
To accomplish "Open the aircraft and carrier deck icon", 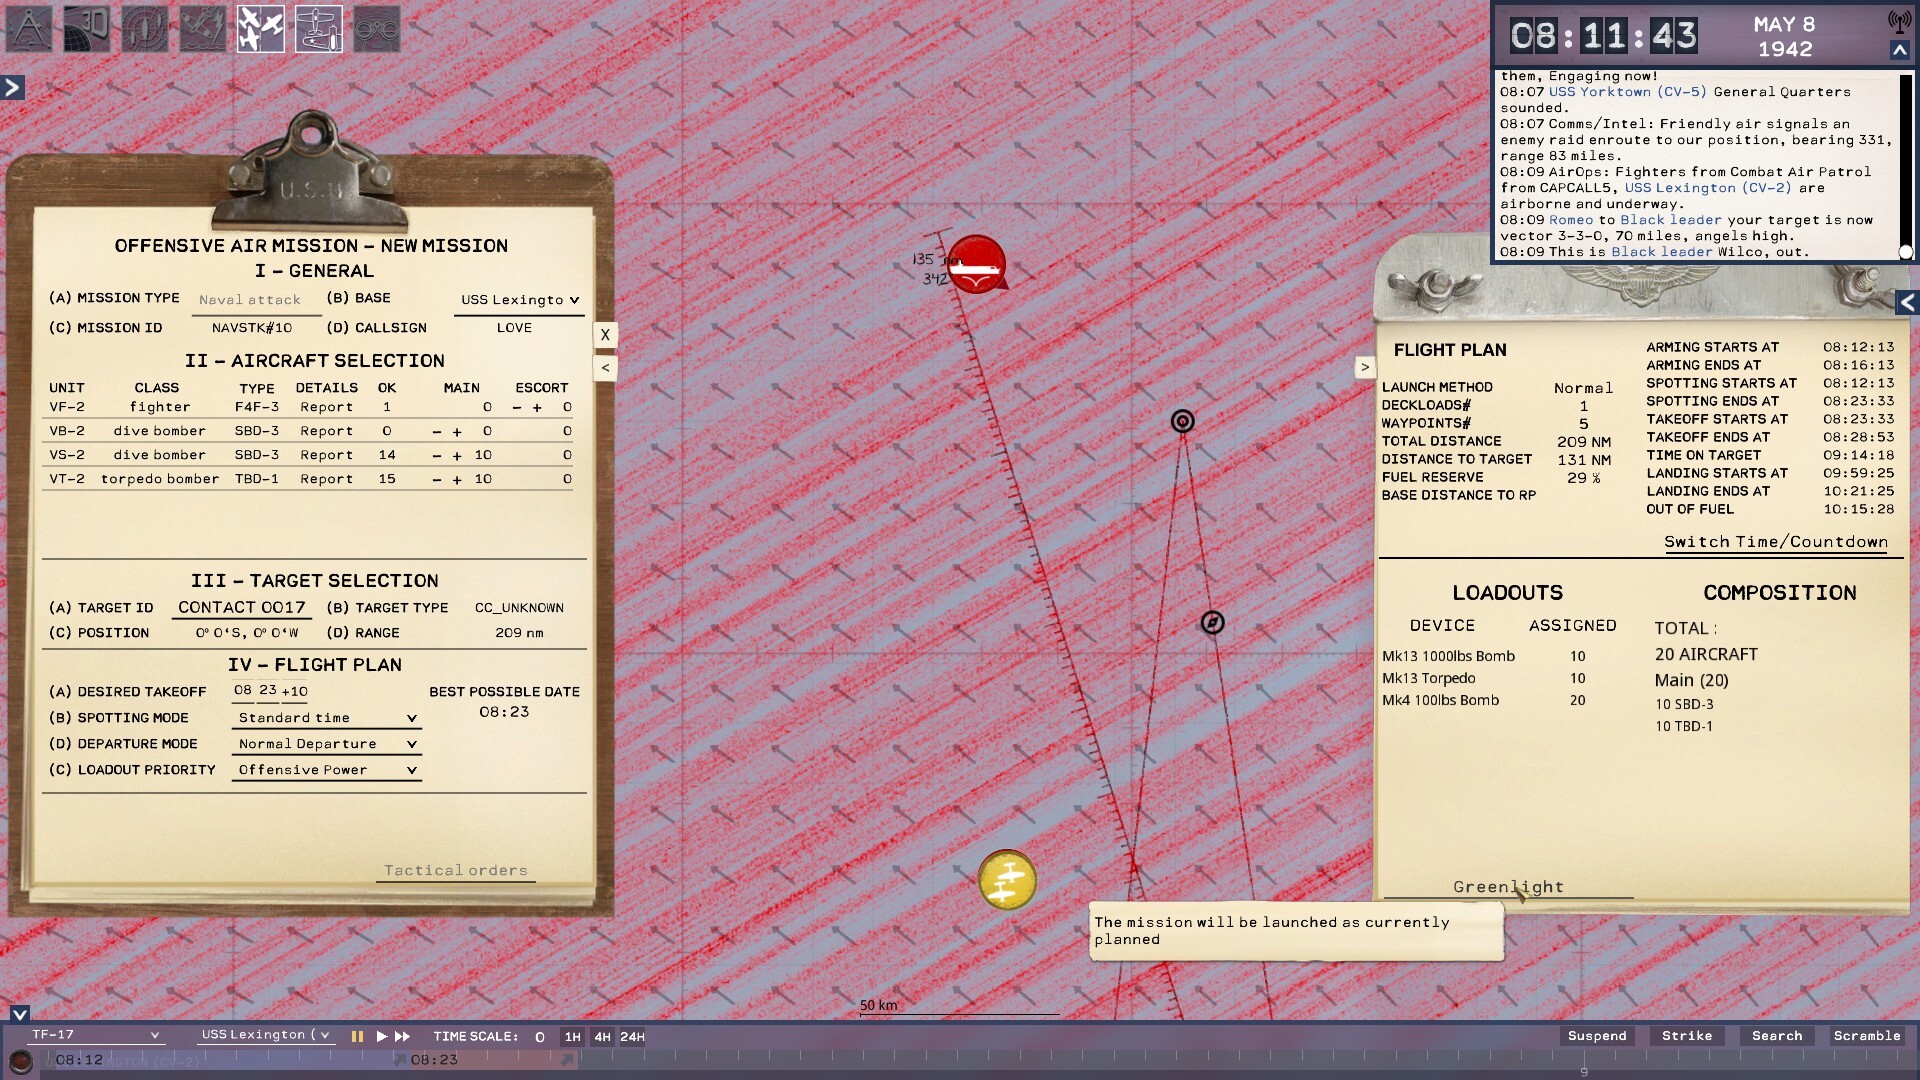I will point(319,29).
